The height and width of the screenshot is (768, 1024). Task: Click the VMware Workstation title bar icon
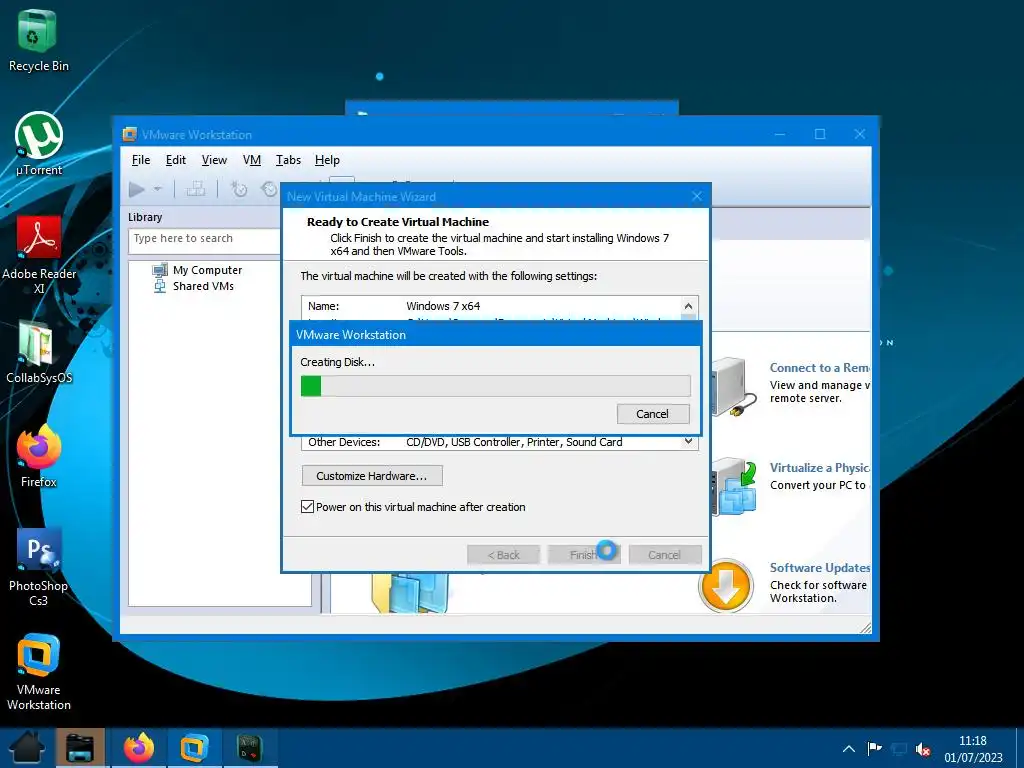click(130, 135)
